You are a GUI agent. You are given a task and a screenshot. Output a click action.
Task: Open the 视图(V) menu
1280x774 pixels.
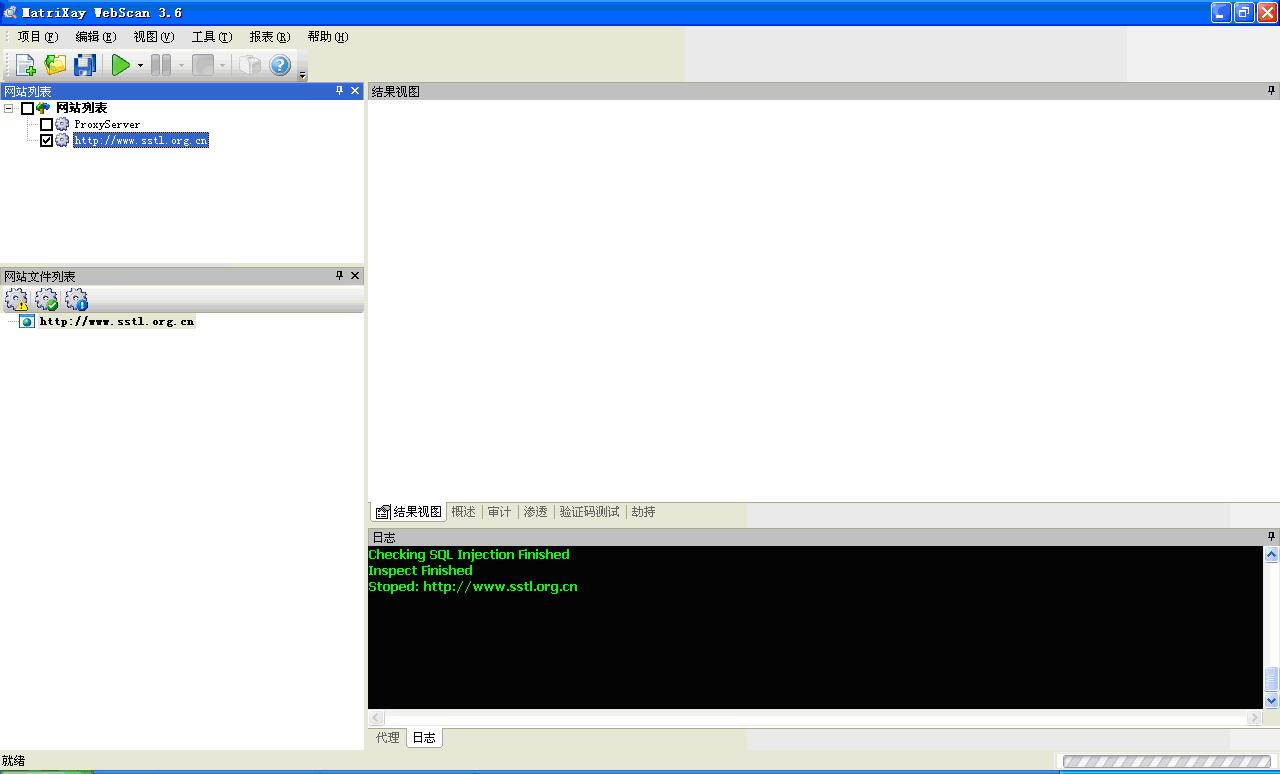pos(154,36)
